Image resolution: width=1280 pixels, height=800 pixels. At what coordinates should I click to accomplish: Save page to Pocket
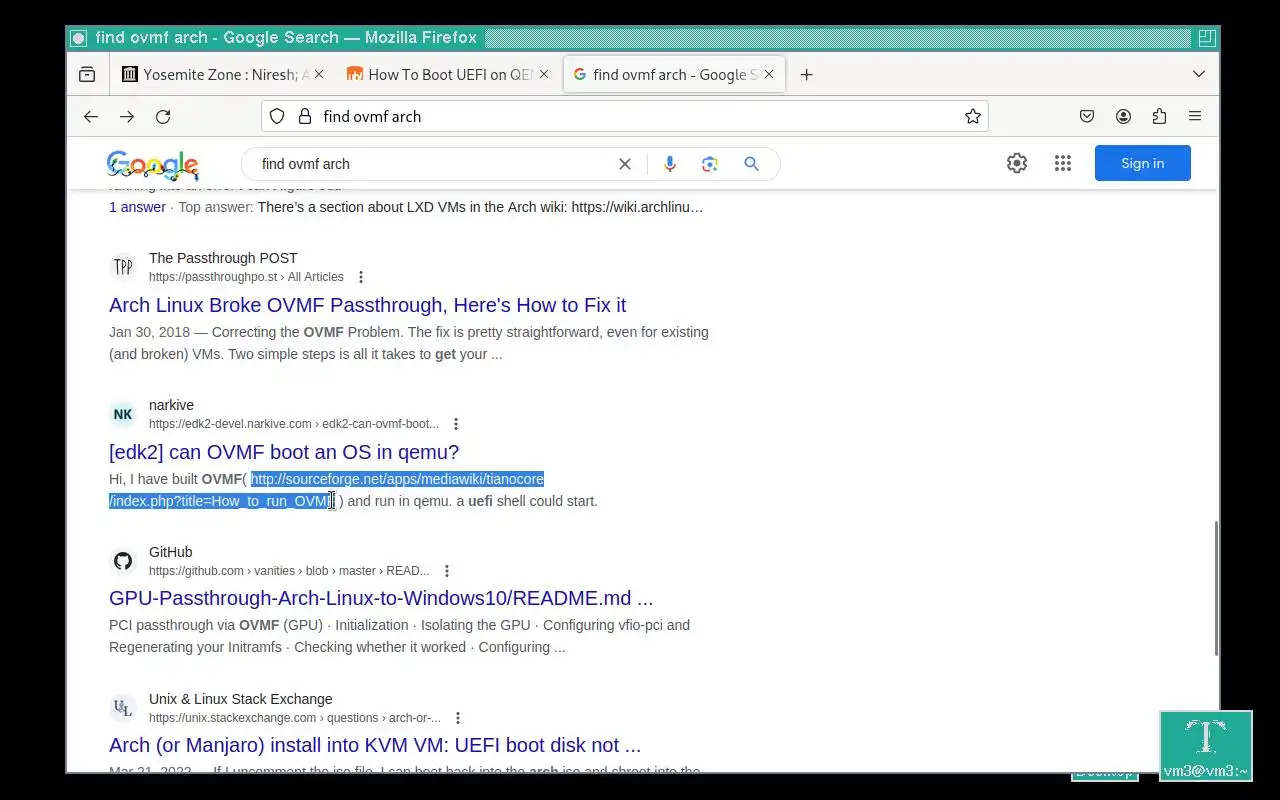(x=1087, y=117)
